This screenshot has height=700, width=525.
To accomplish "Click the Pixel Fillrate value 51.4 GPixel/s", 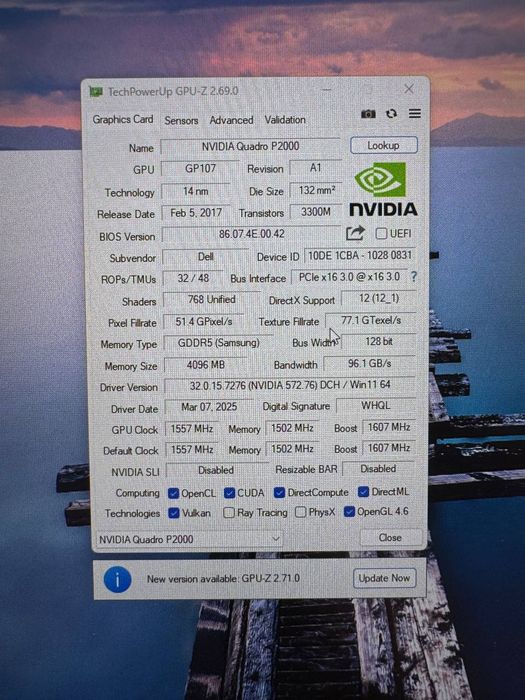I will (204, 322).
